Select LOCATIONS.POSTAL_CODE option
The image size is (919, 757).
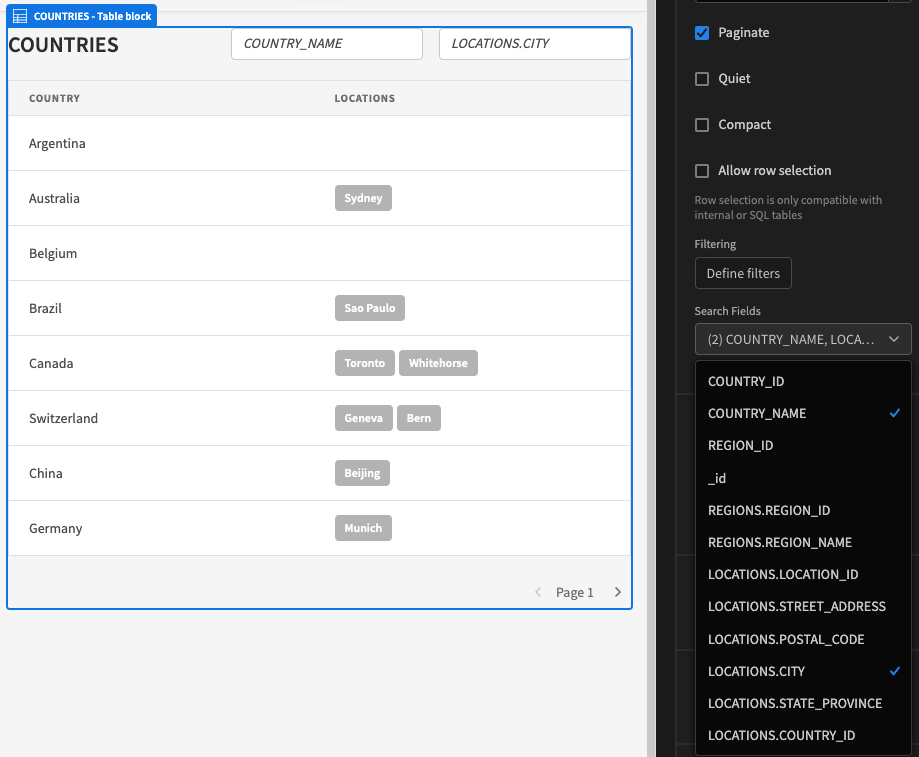tap(803, 639)
